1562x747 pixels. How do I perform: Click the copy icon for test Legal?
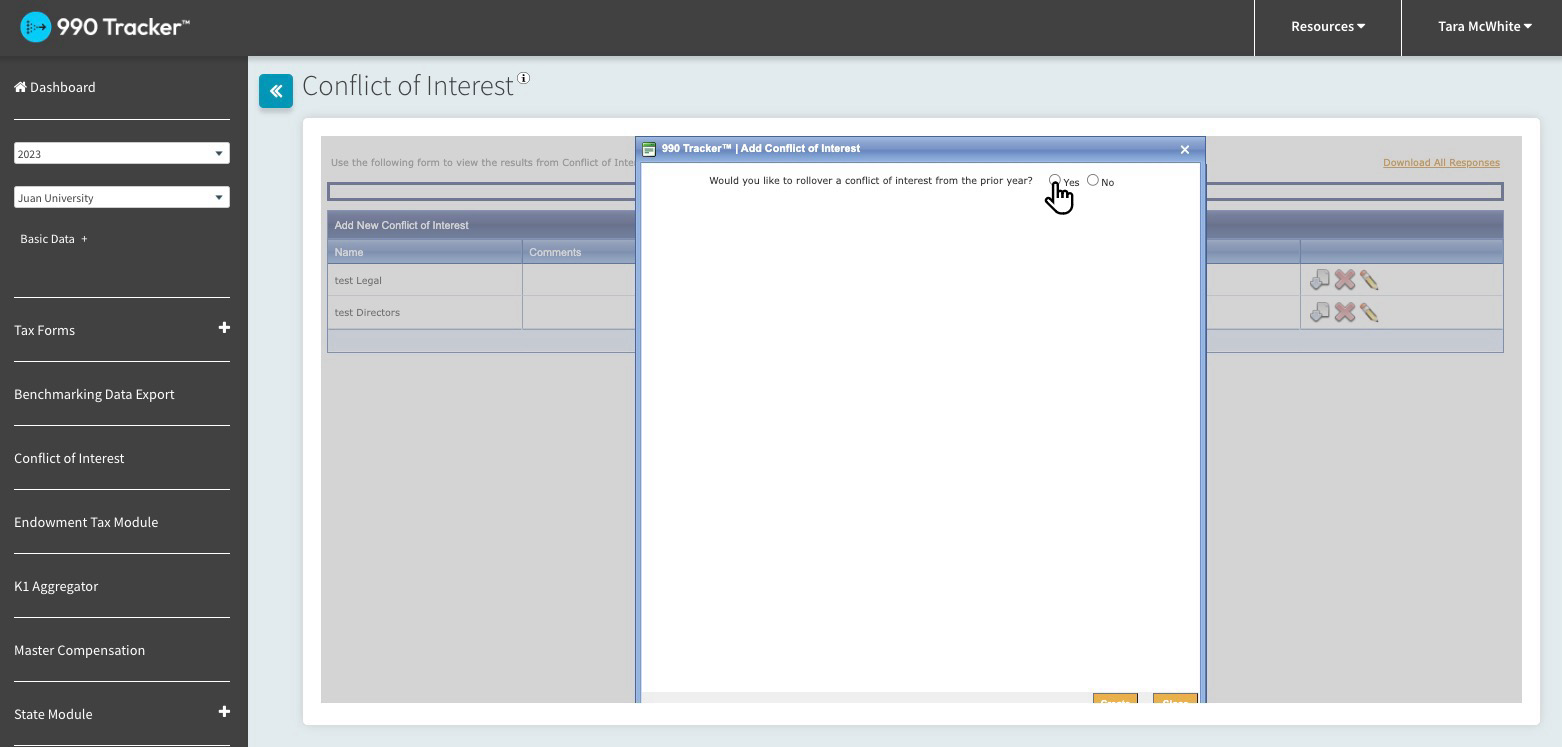tap(1320, 281)
